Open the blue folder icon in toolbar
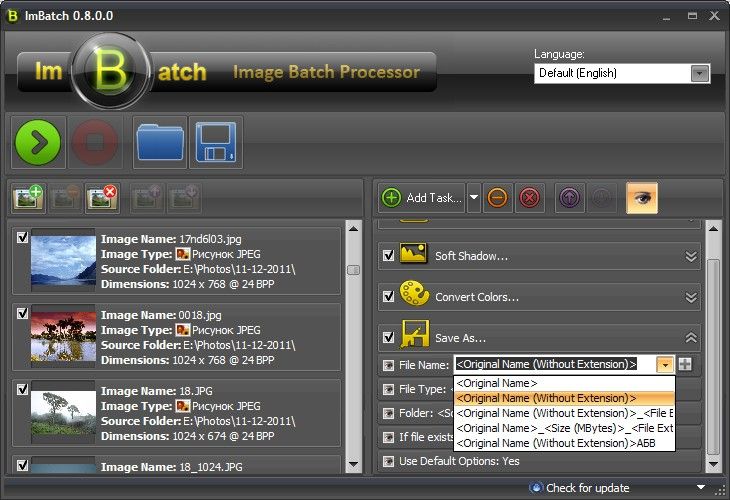This screenshot has height=500, width=730. click(x=159, y=142)
